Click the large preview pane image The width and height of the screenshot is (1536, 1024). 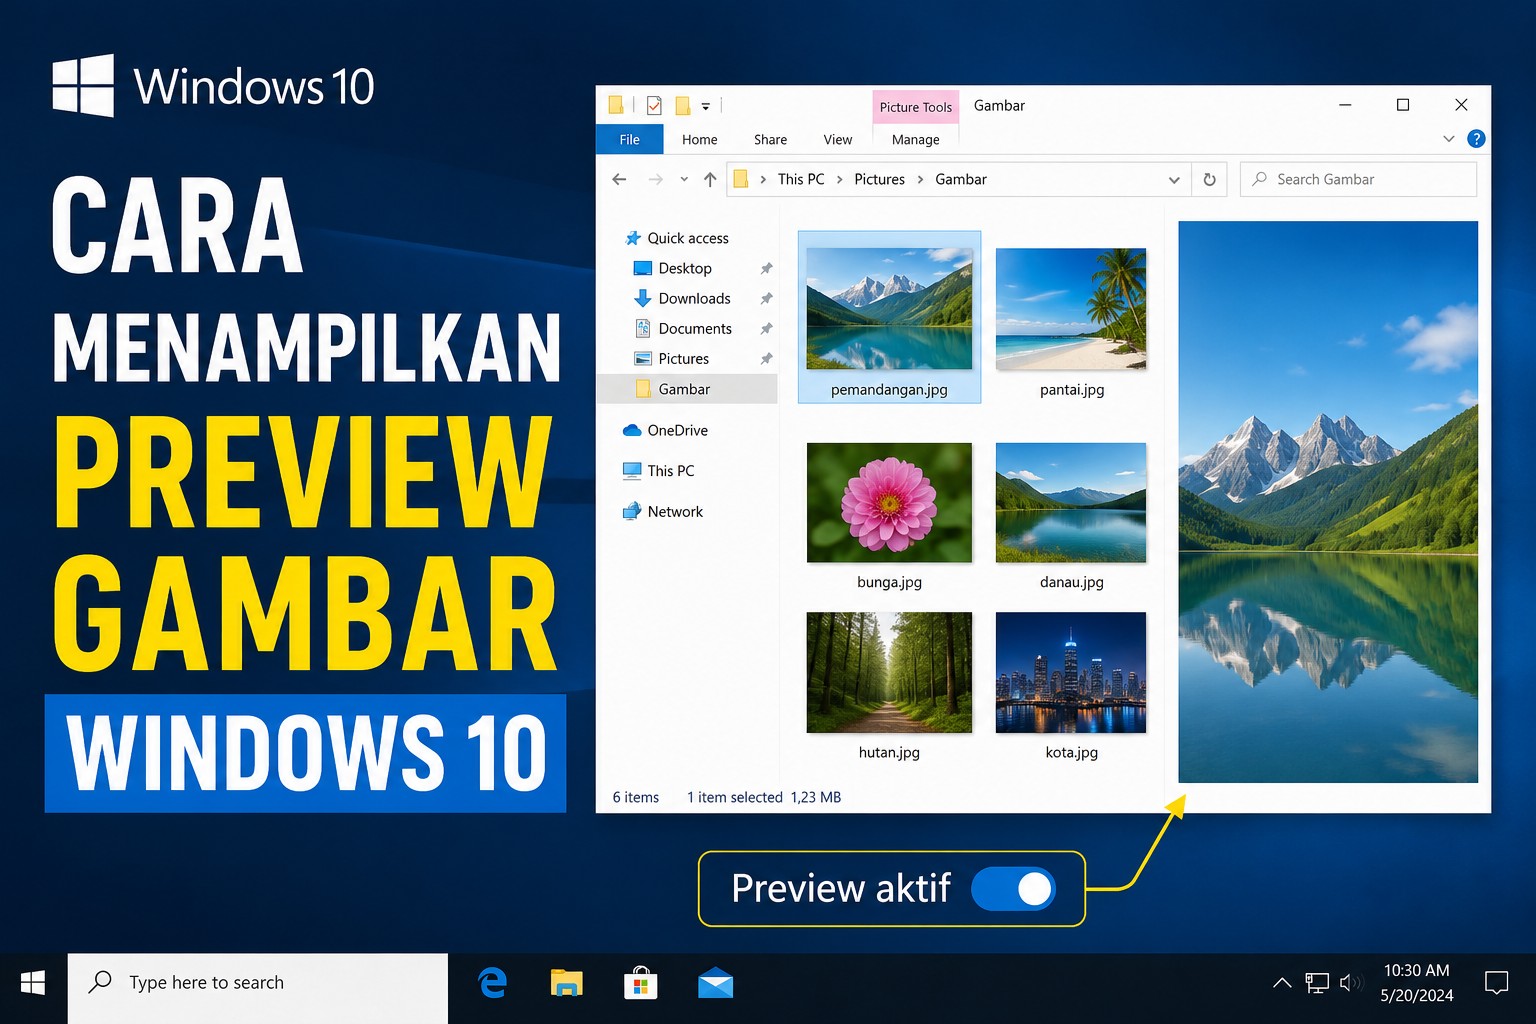pyautogui.click(x=1328, y=501)
